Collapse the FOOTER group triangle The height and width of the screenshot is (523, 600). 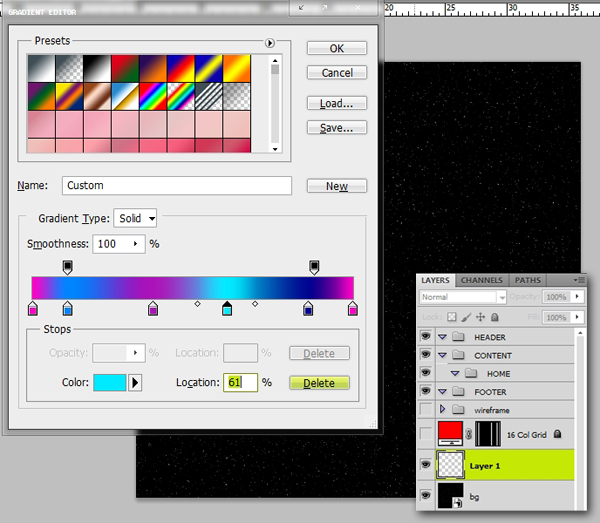click(x=443, y=392)
